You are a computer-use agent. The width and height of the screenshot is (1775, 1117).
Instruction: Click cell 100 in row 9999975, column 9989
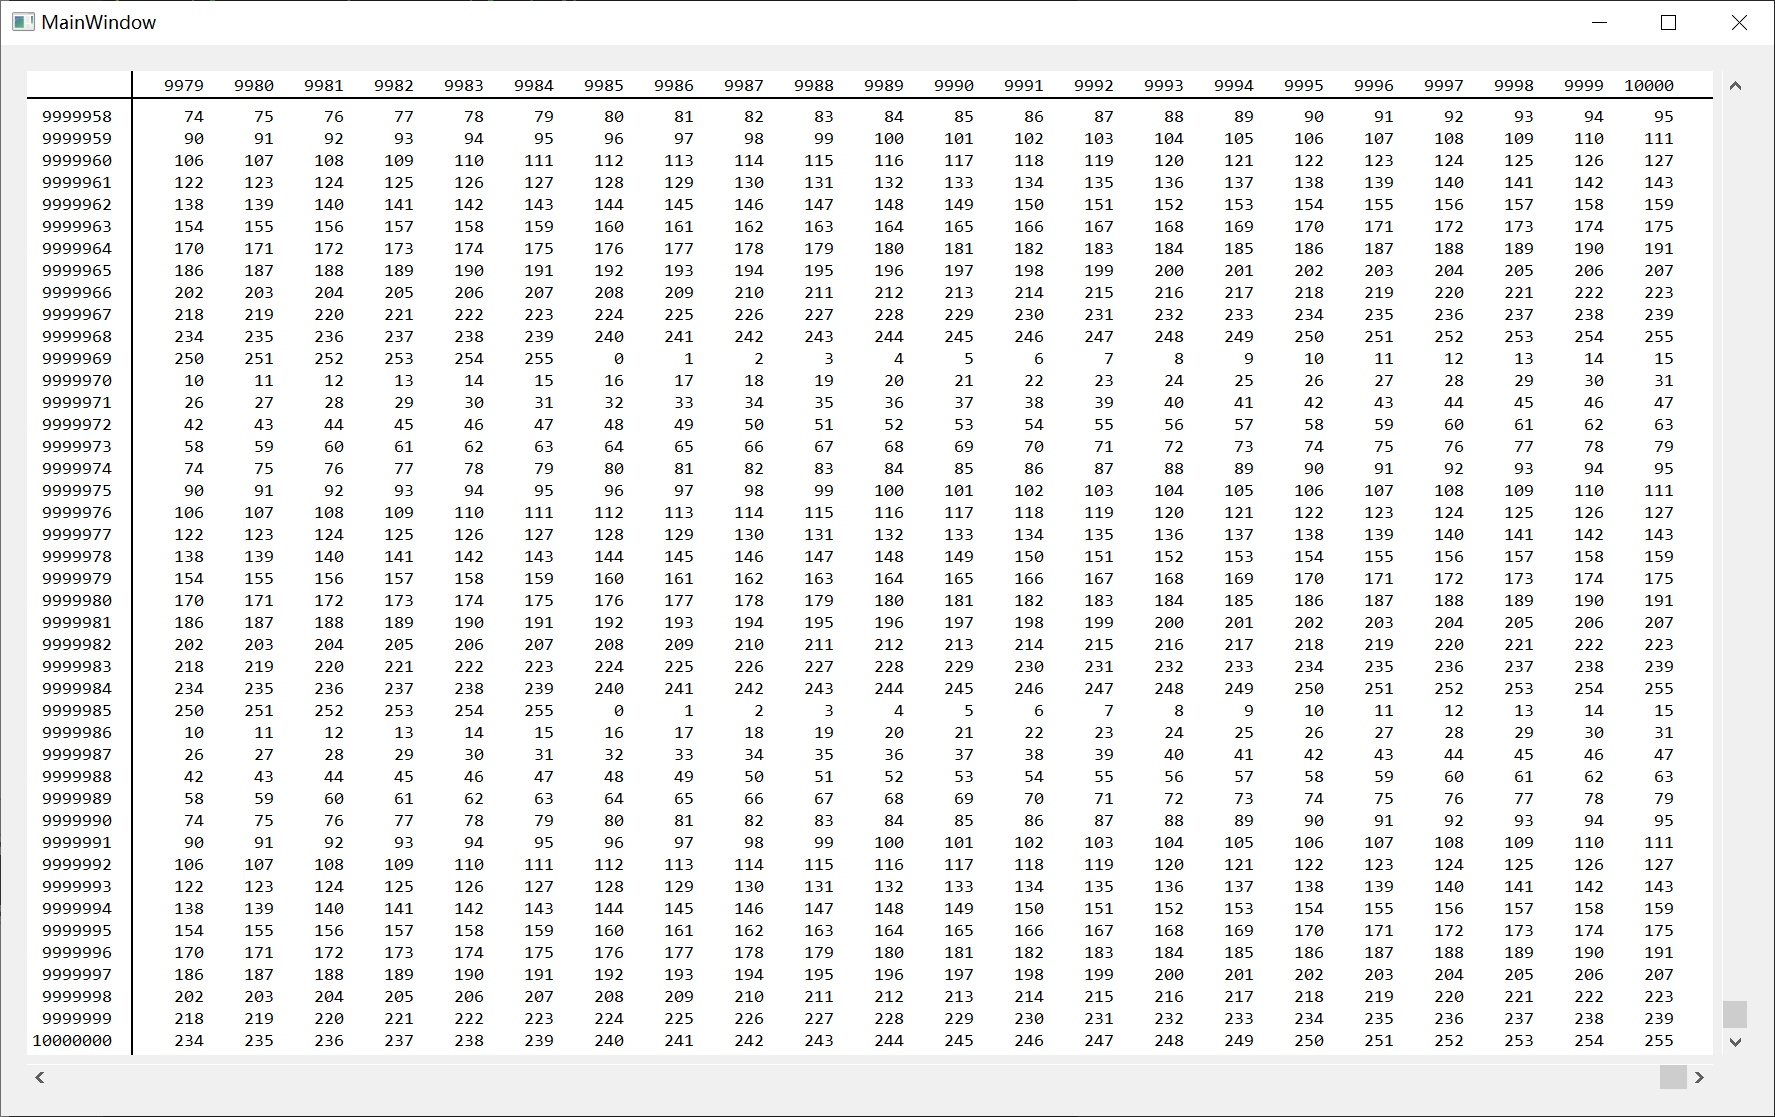click(x=889, y=491)
